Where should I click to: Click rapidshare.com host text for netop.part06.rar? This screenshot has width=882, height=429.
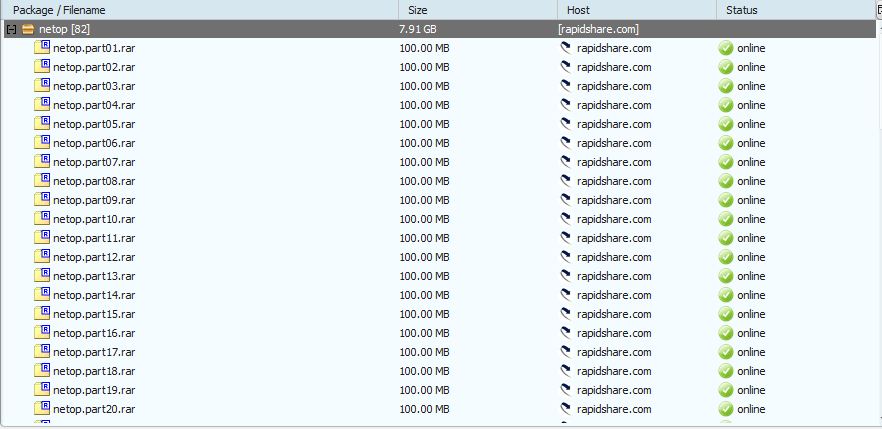point(614,143)
